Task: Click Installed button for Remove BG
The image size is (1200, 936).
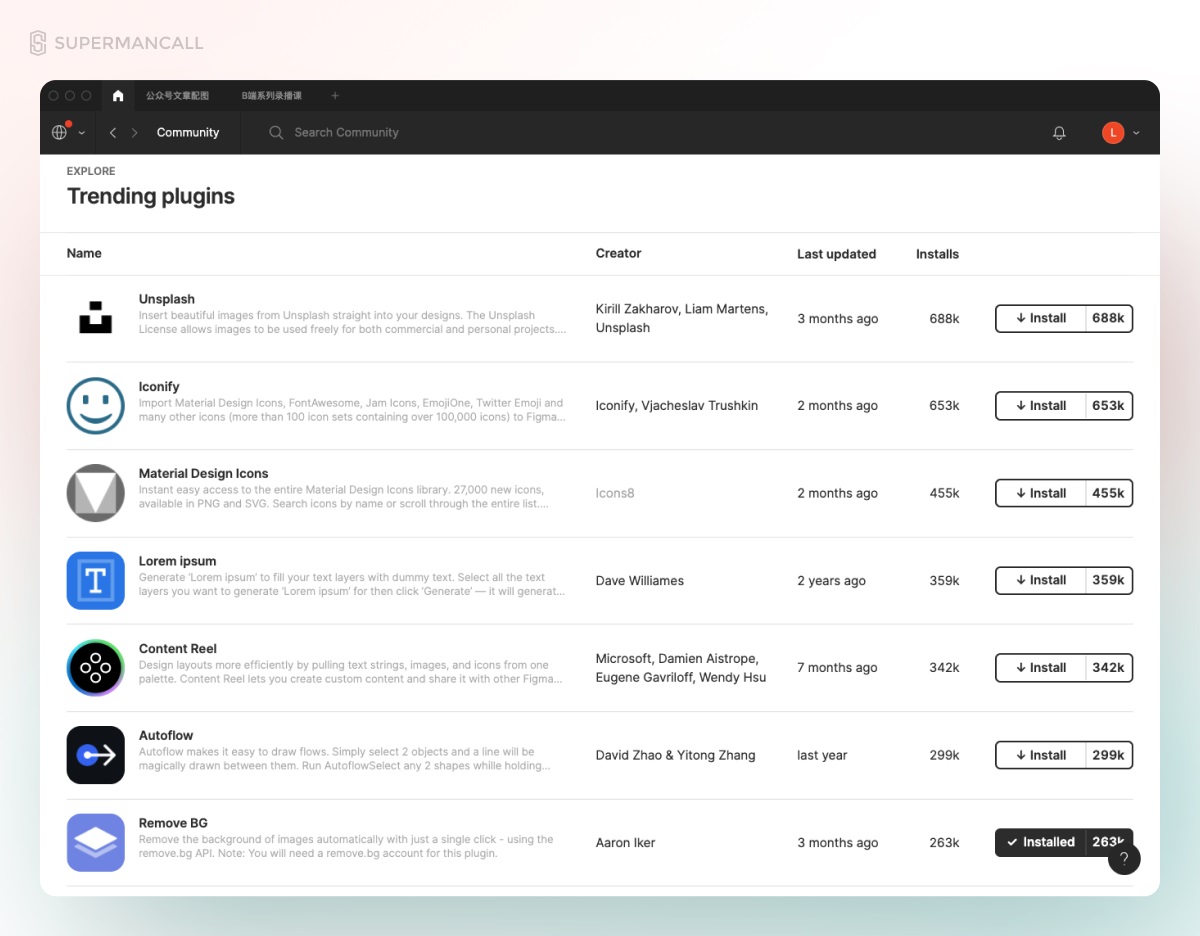Action: (1041, 842)
